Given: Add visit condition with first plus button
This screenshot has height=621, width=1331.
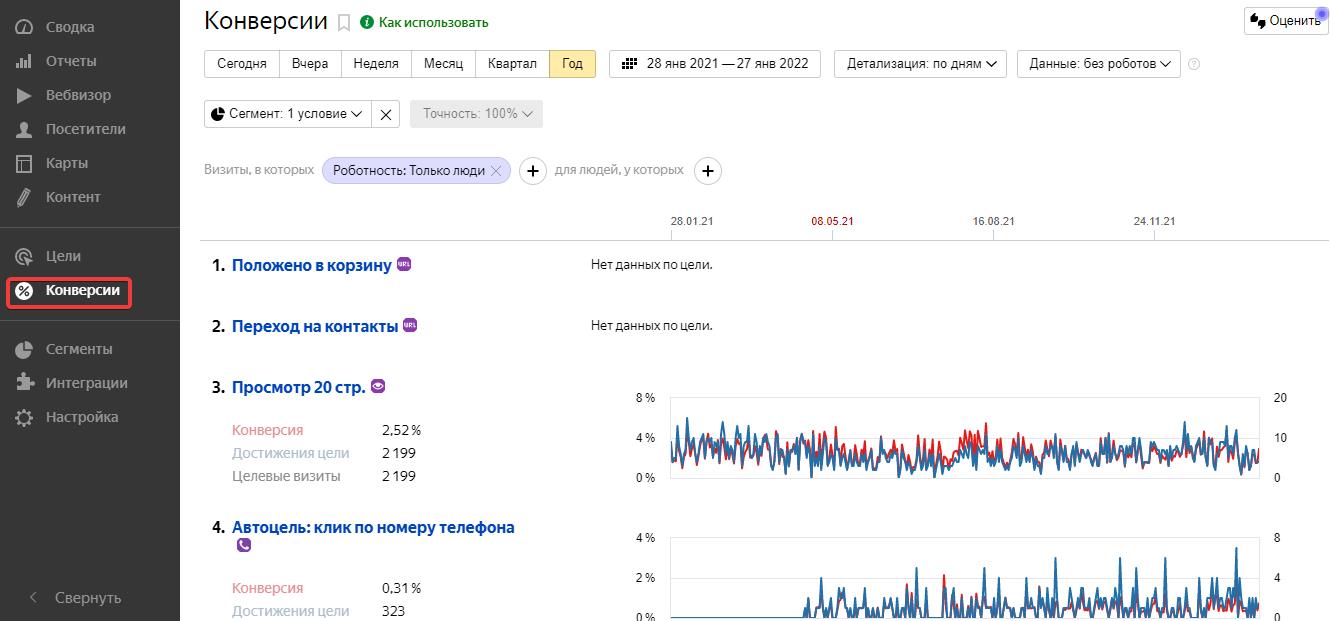Looking at the screenshot, I should (533, 171).
